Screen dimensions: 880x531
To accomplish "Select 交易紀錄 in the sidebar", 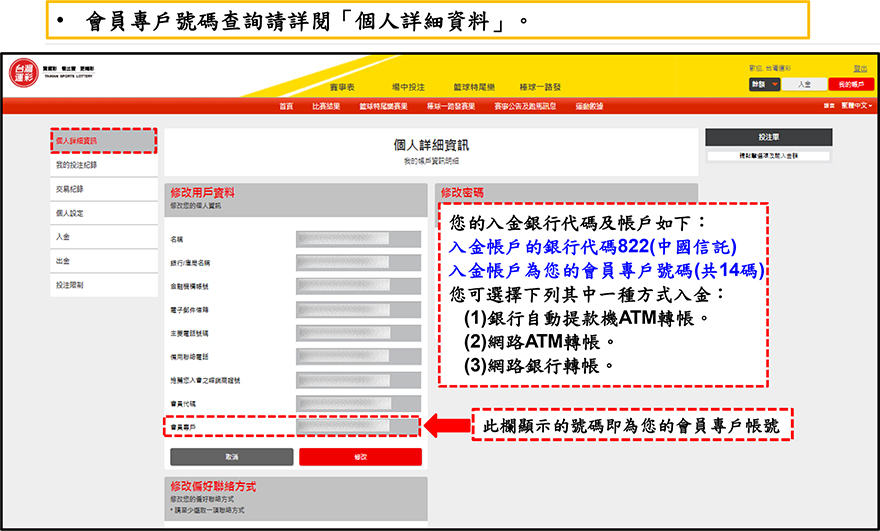I will [x=104, y=189].
